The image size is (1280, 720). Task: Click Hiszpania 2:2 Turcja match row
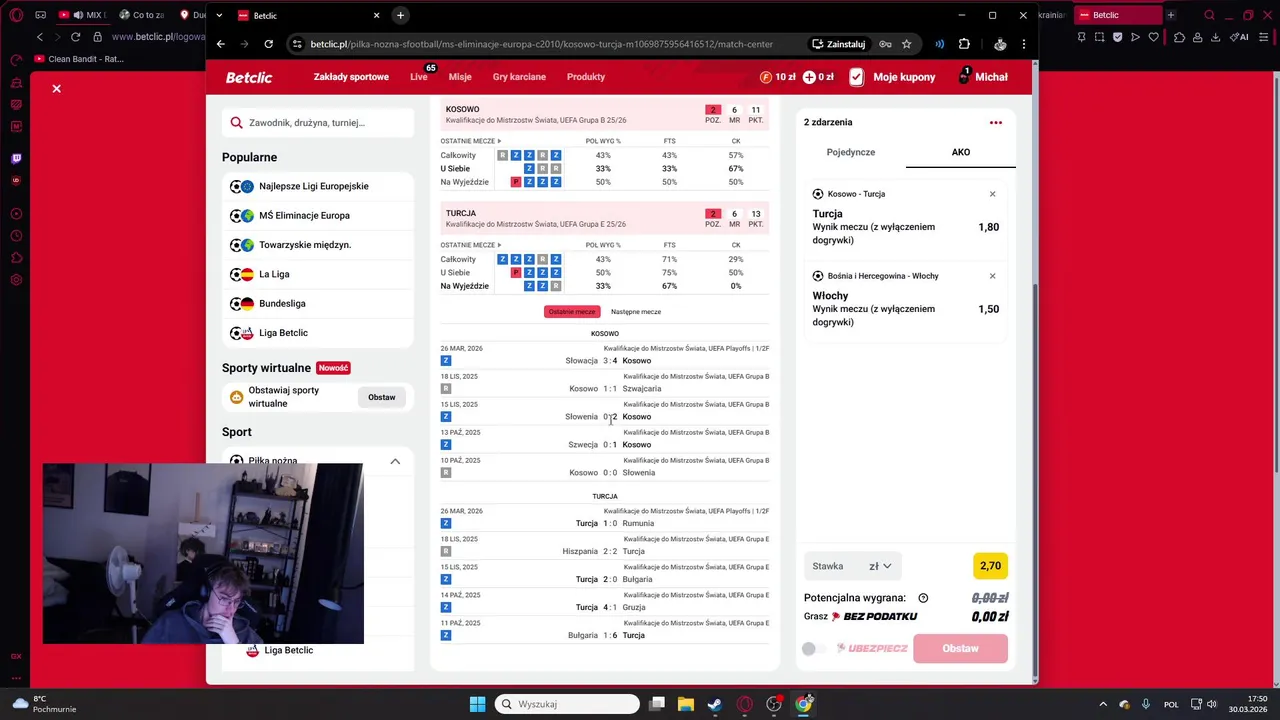605,551
